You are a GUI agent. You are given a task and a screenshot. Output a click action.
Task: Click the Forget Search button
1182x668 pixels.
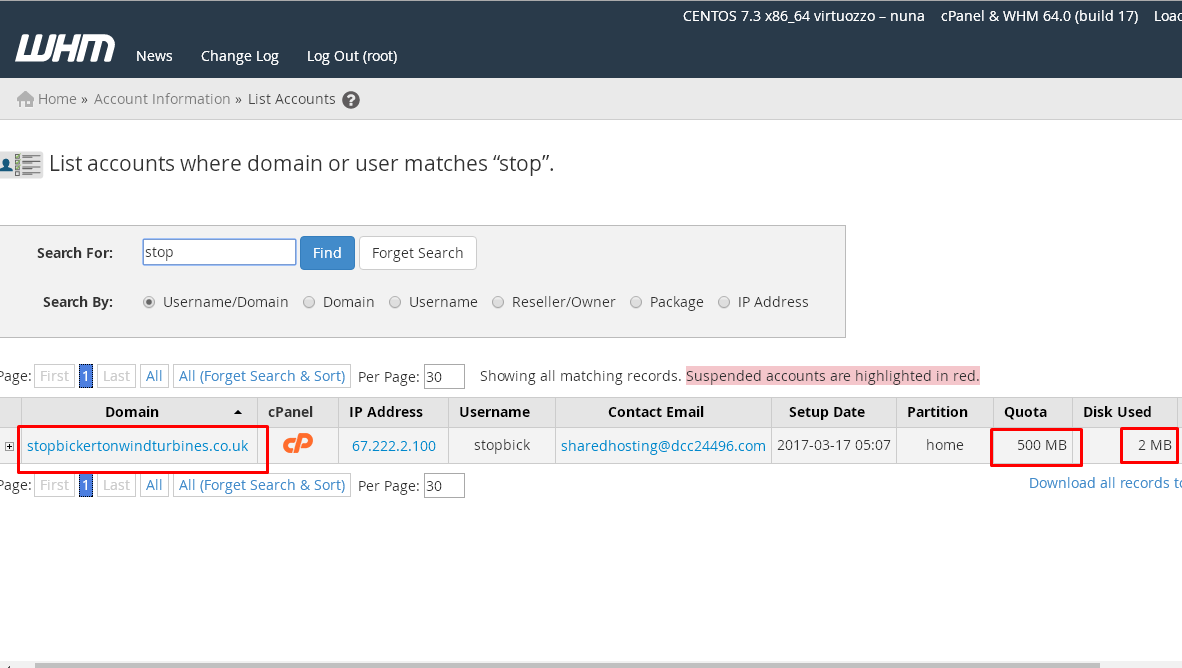tap(418, 253)
